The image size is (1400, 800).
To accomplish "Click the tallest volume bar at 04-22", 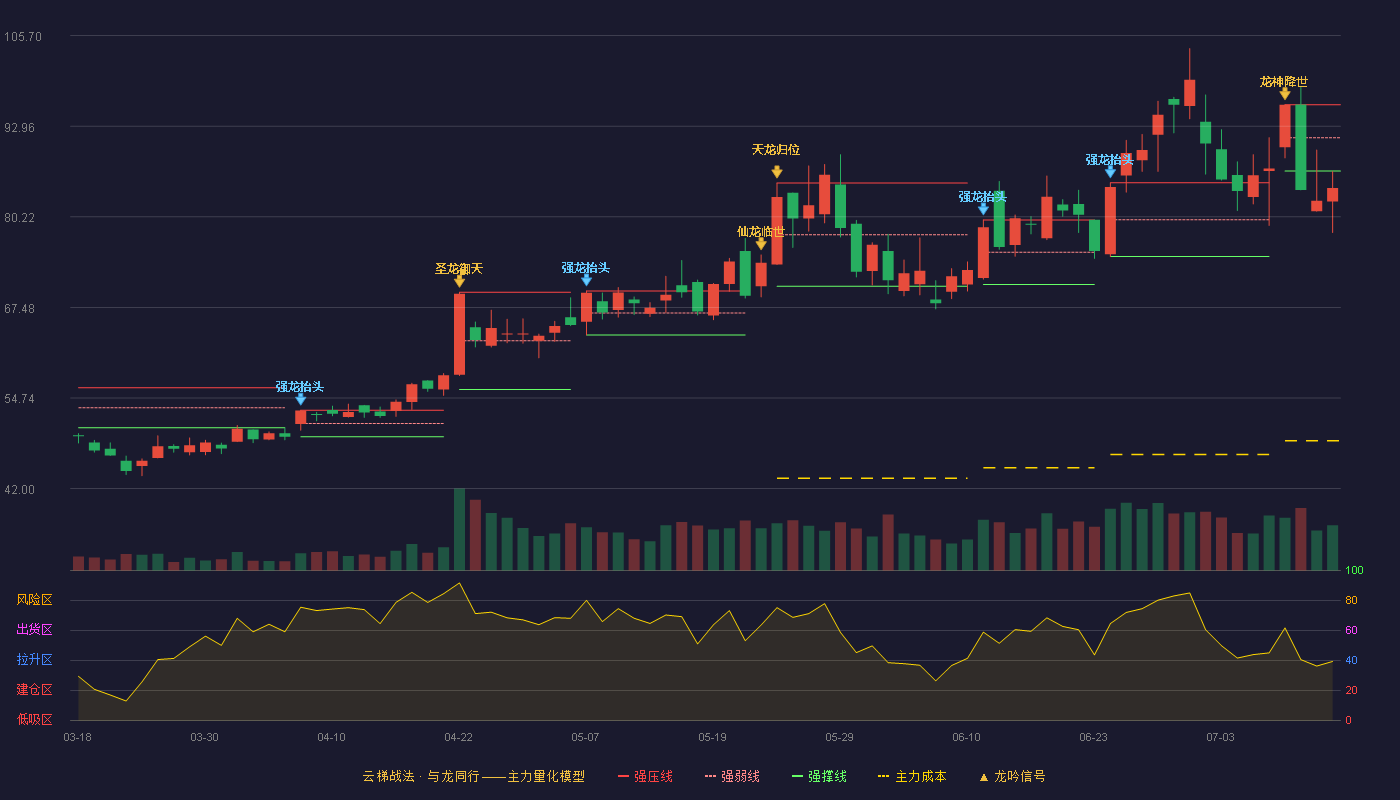I will [459, 529].
